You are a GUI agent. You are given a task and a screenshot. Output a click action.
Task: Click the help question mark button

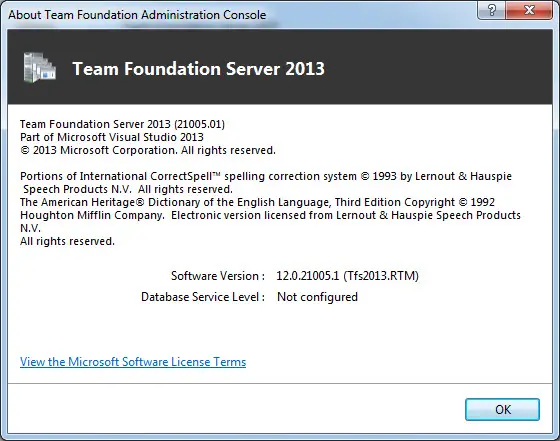(x=491, y=10)
